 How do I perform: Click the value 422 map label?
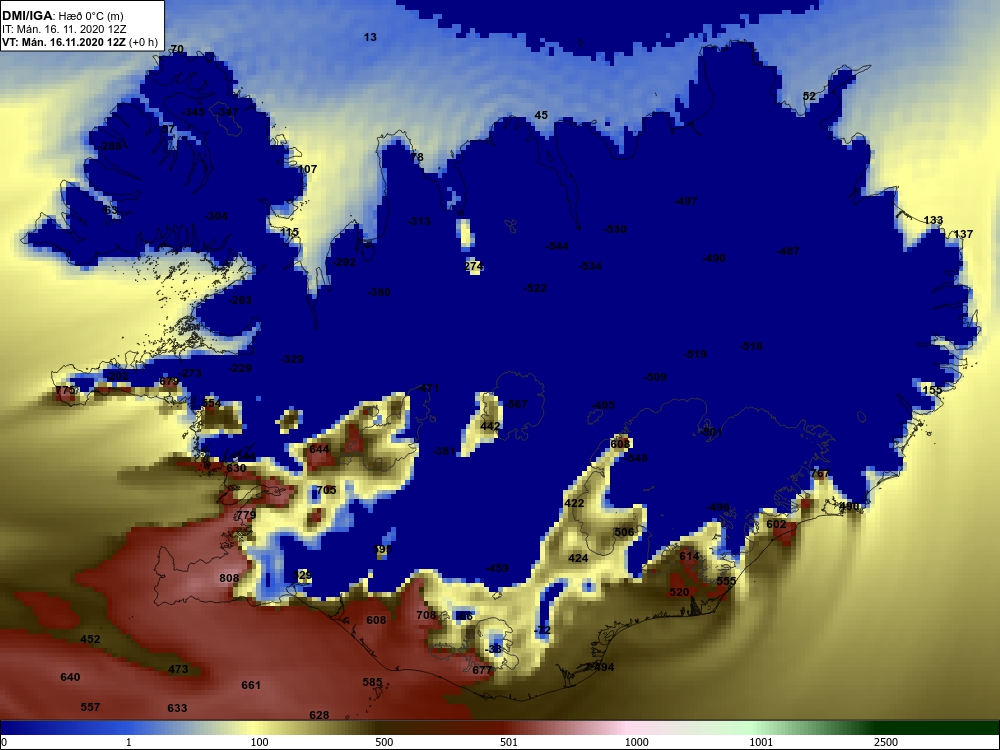[x=574, y=503]
